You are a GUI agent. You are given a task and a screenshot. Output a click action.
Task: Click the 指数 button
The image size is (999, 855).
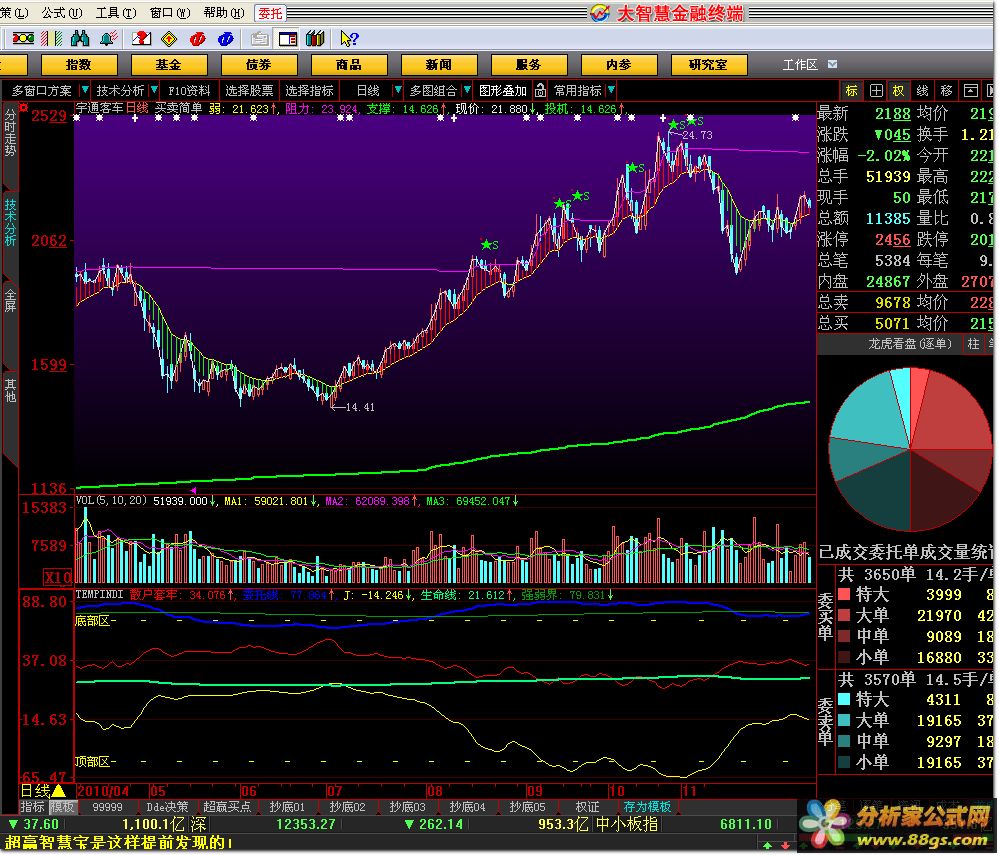click(79, 64)
